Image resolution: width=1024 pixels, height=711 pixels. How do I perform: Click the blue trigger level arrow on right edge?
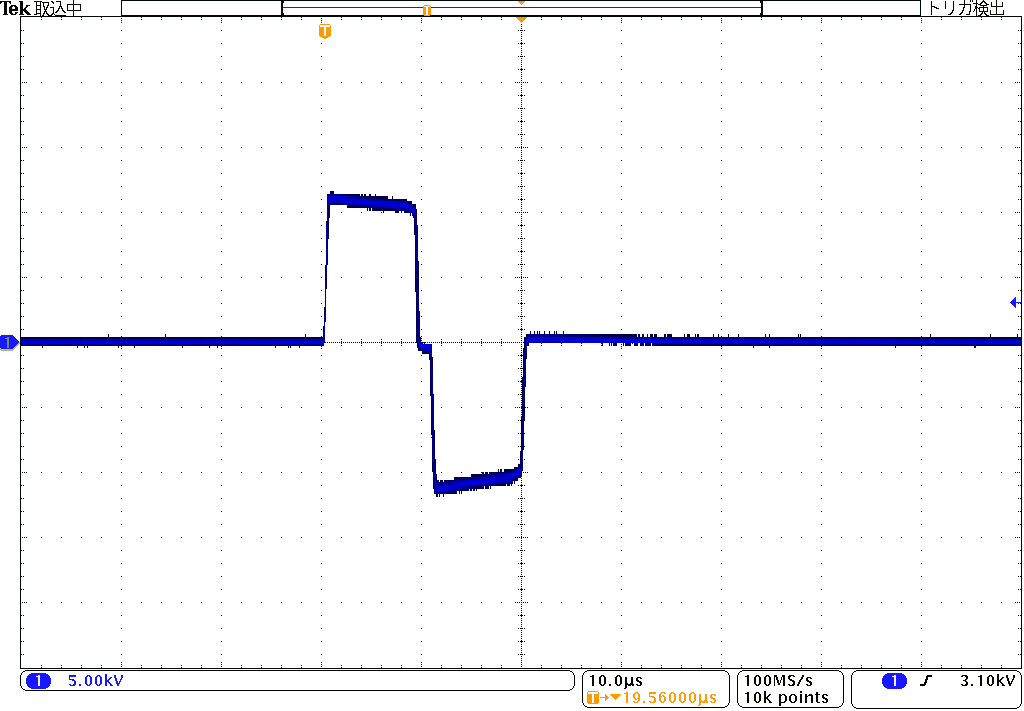[x=1014, y=302]
